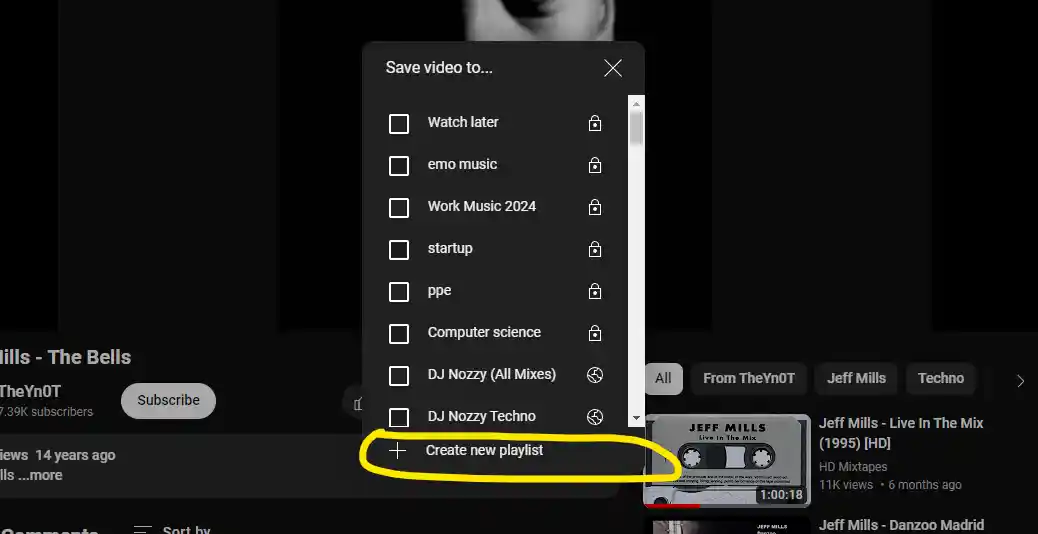Click the playlist list scroll down arrow
The image size is (1038, 534).
click(x=636, y=418)
